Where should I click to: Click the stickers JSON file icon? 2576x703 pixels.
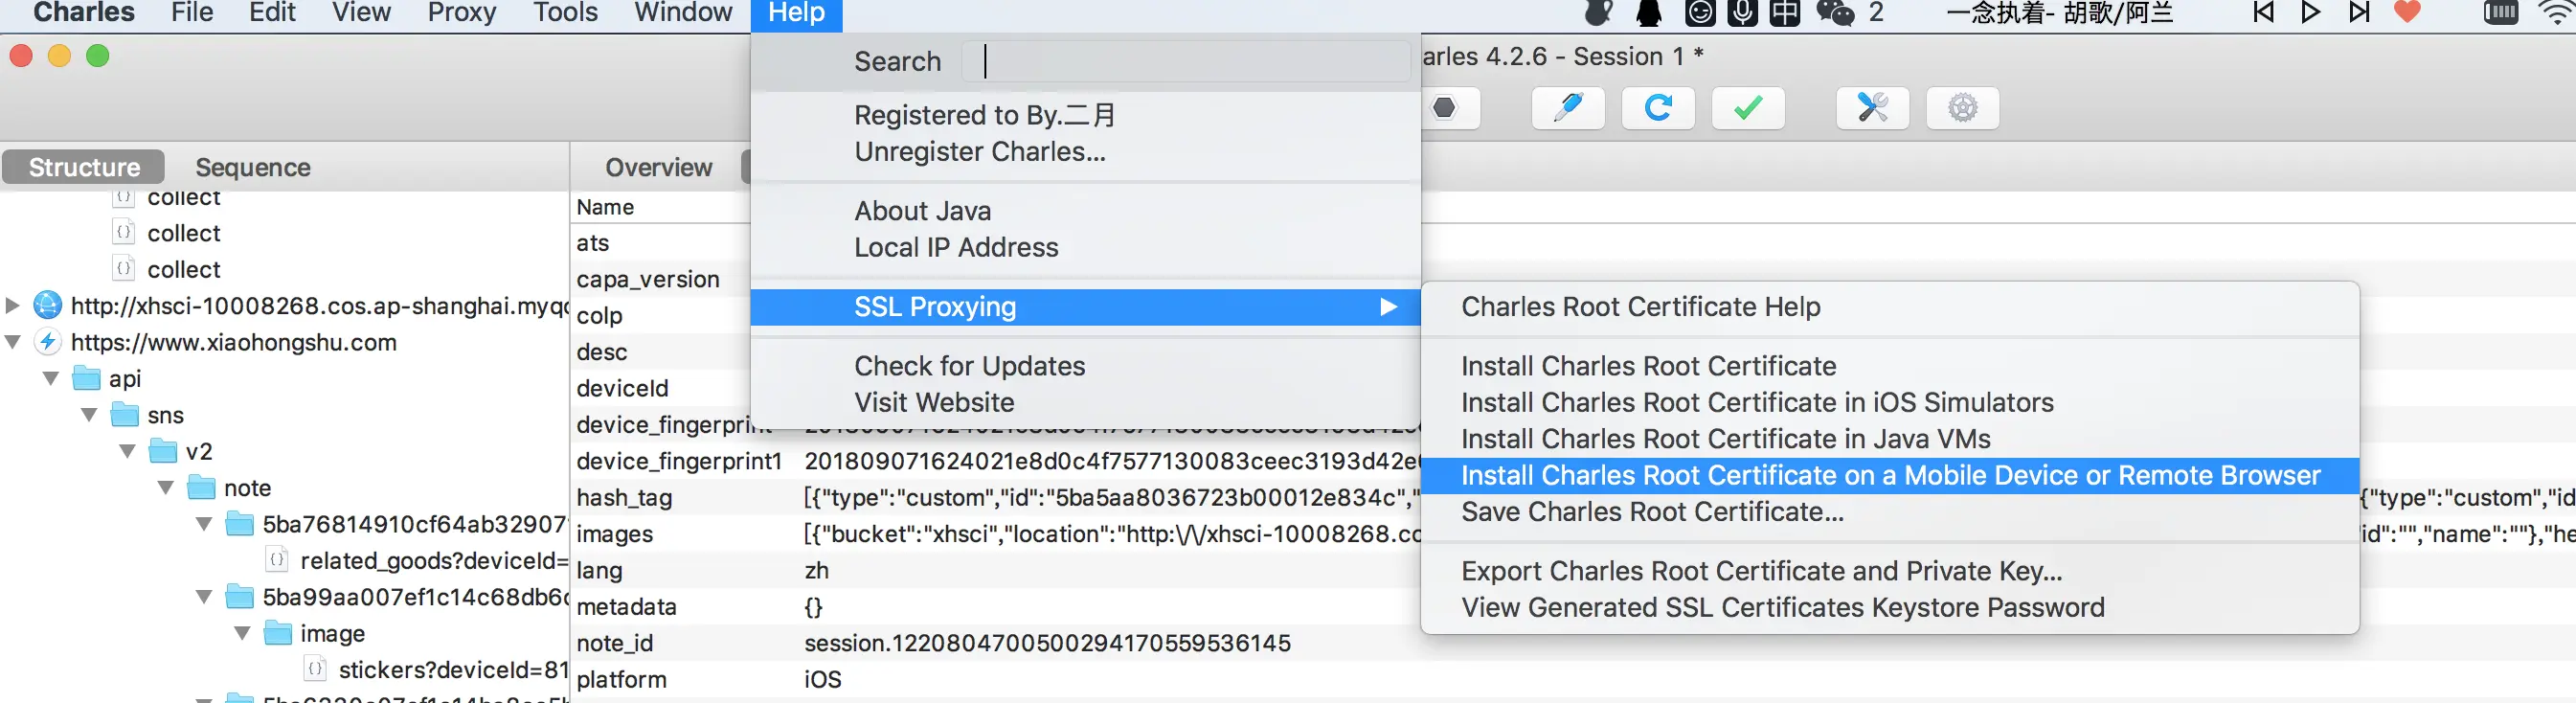pos(315,669)
